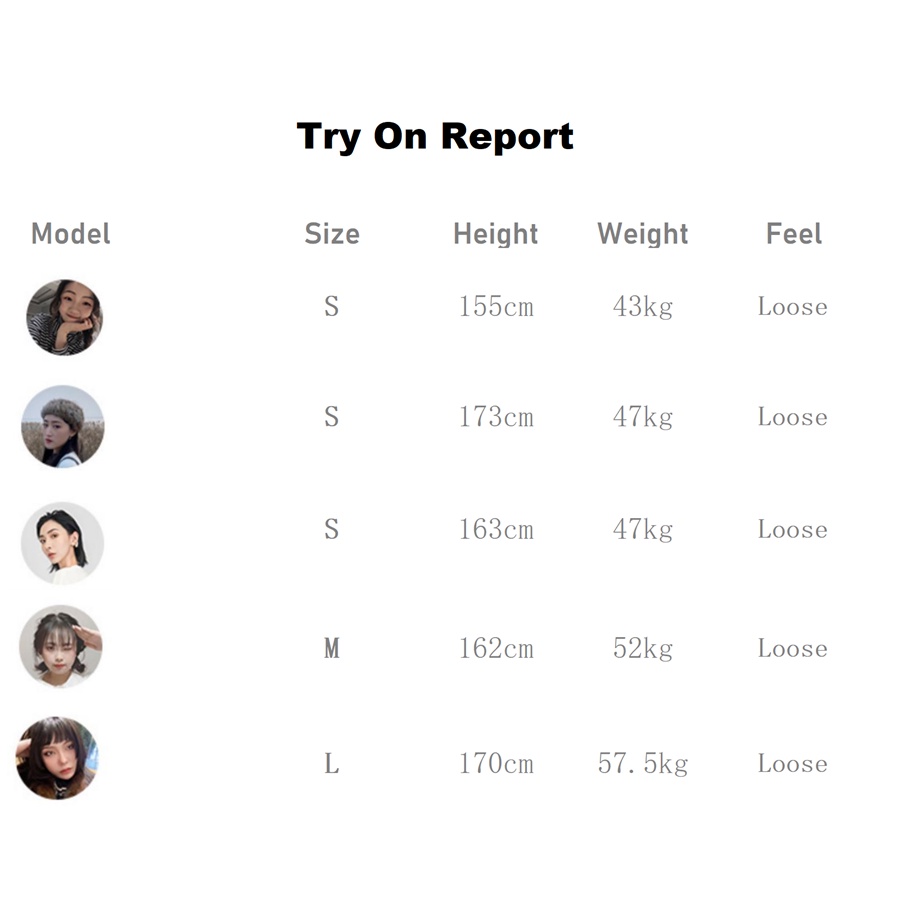Click the 163cm height value
The height and width of the screenshot is (900, 900).
tap(496, 529)
